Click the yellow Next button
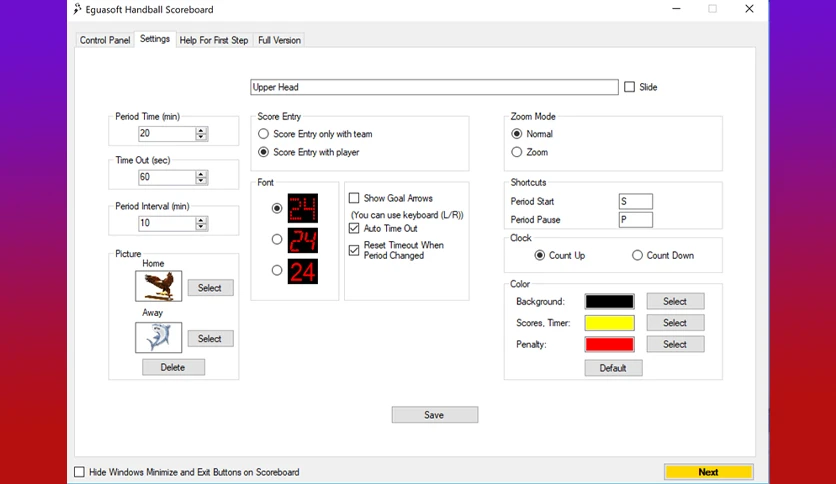Screen dimensions: 836x484 709,472
